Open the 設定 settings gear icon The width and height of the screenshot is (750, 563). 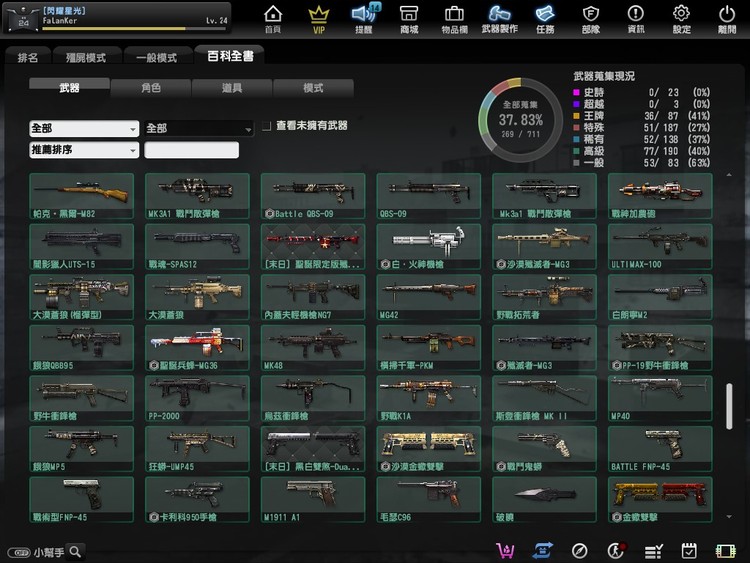681,19
